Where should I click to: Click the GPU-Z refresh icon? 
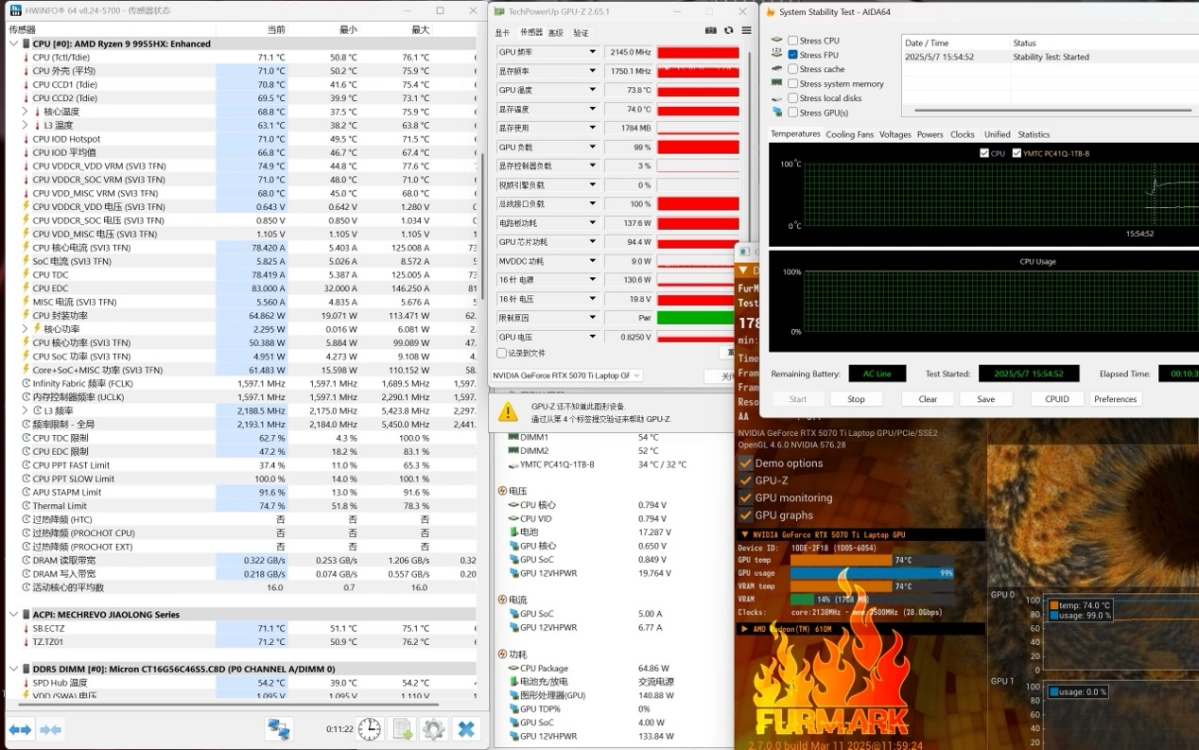[729, 32]
